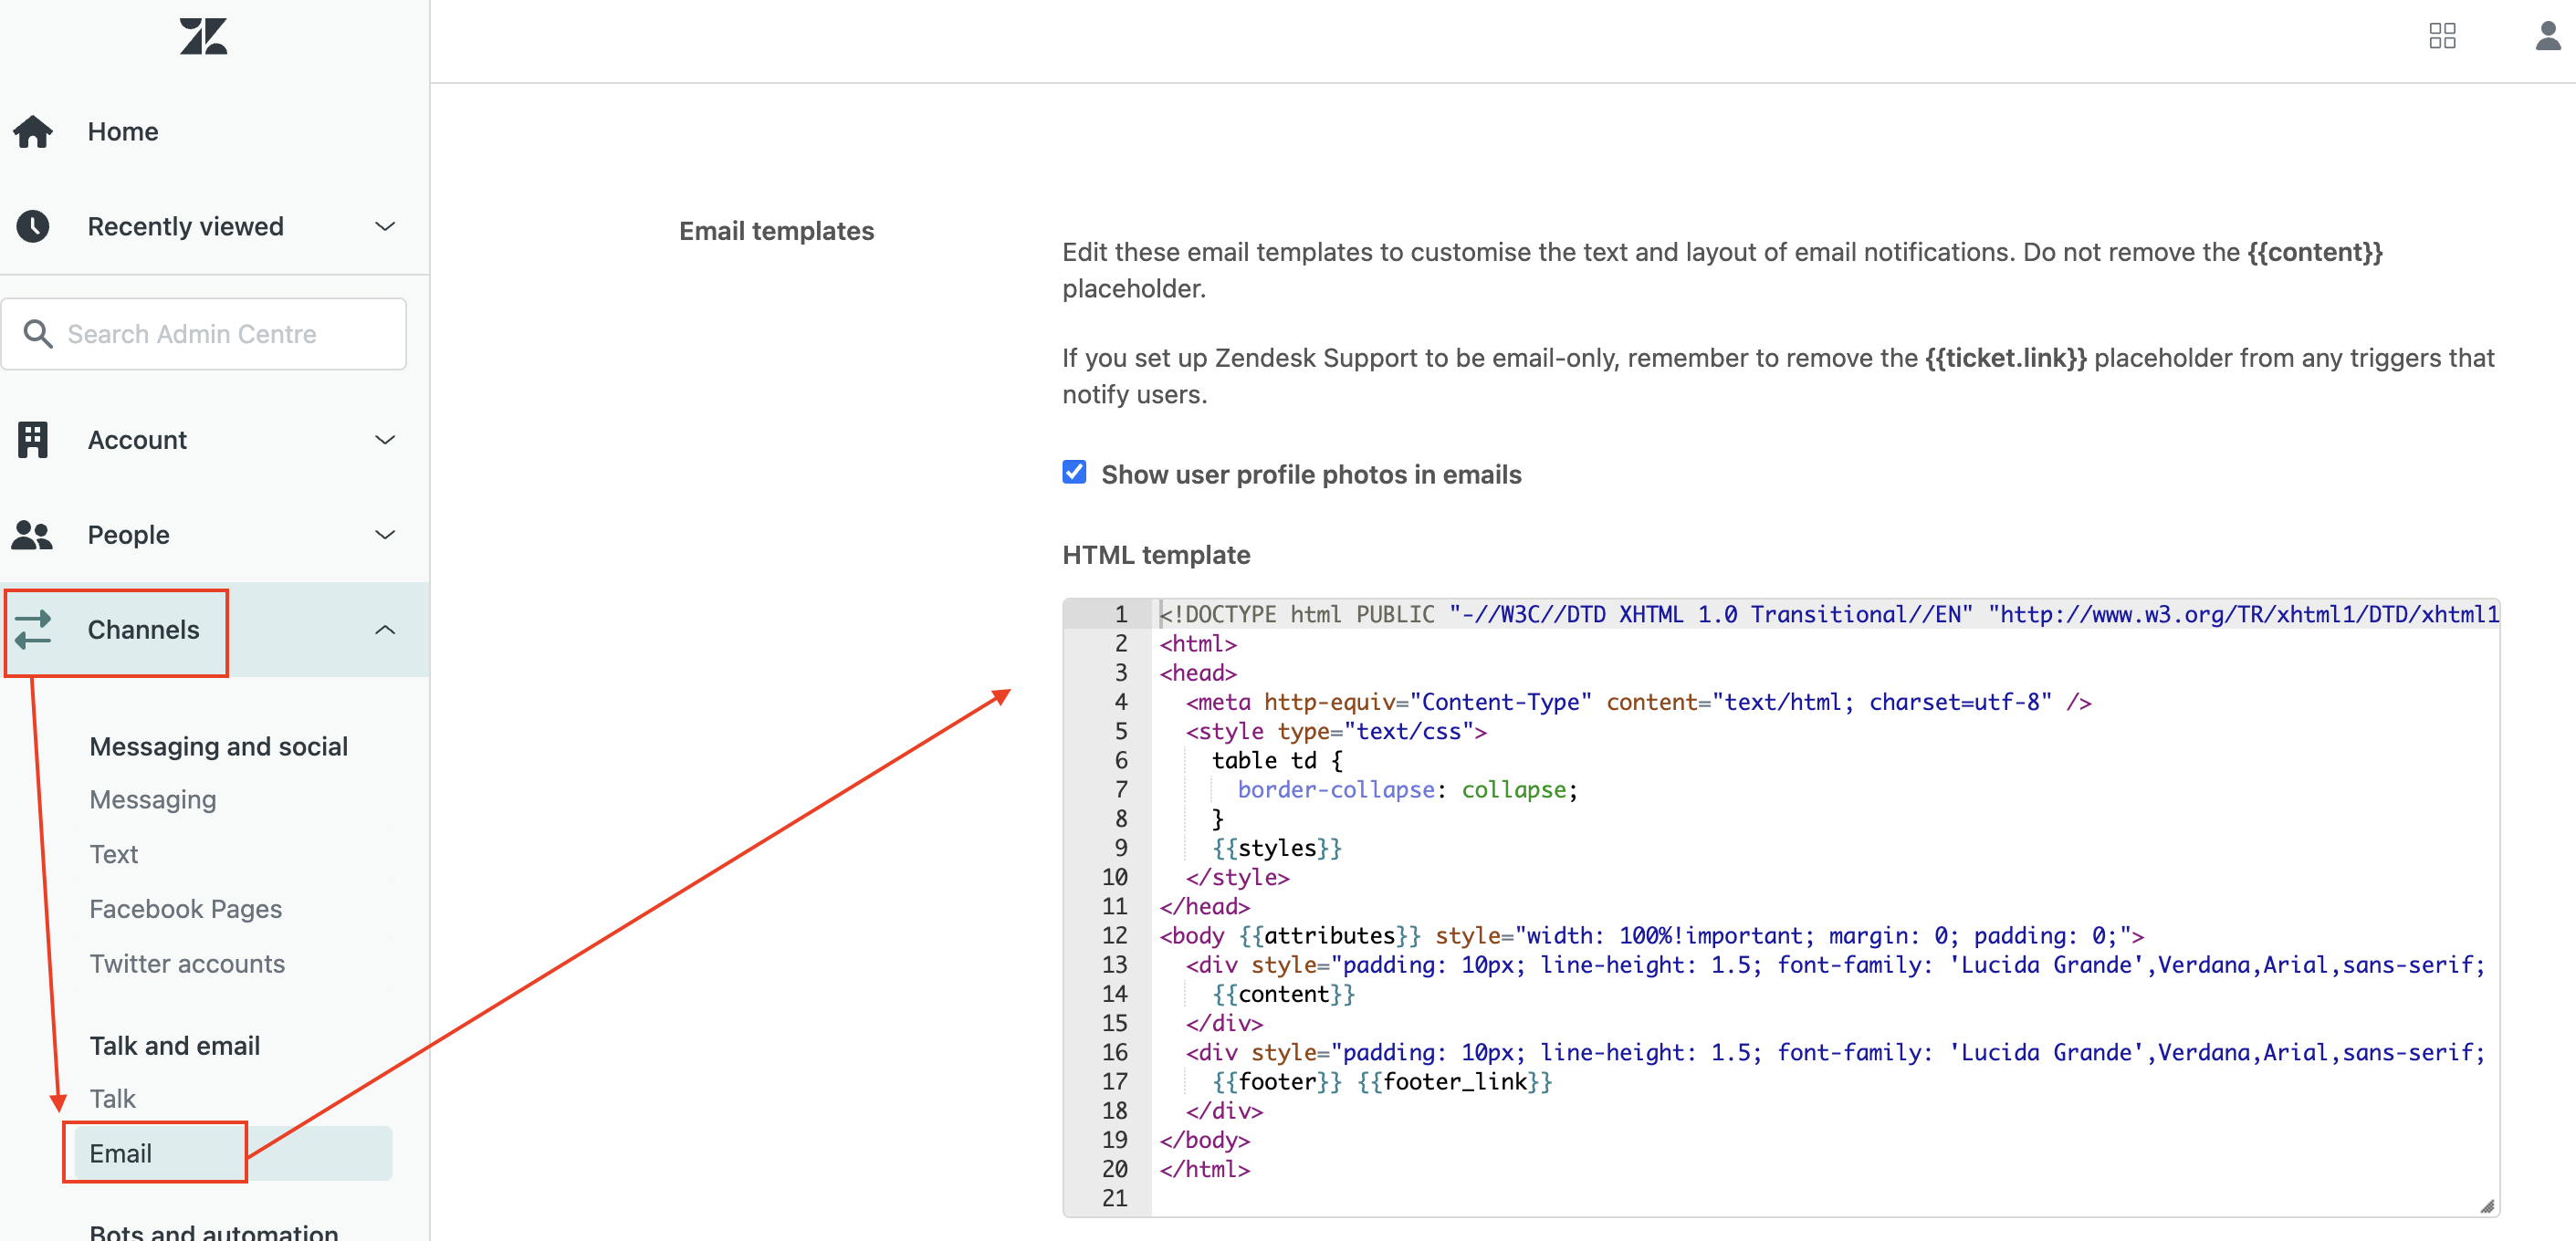This screenshot has height=1241, width=2576.
Task: Open the Messaging settings link
Action: 153,799
